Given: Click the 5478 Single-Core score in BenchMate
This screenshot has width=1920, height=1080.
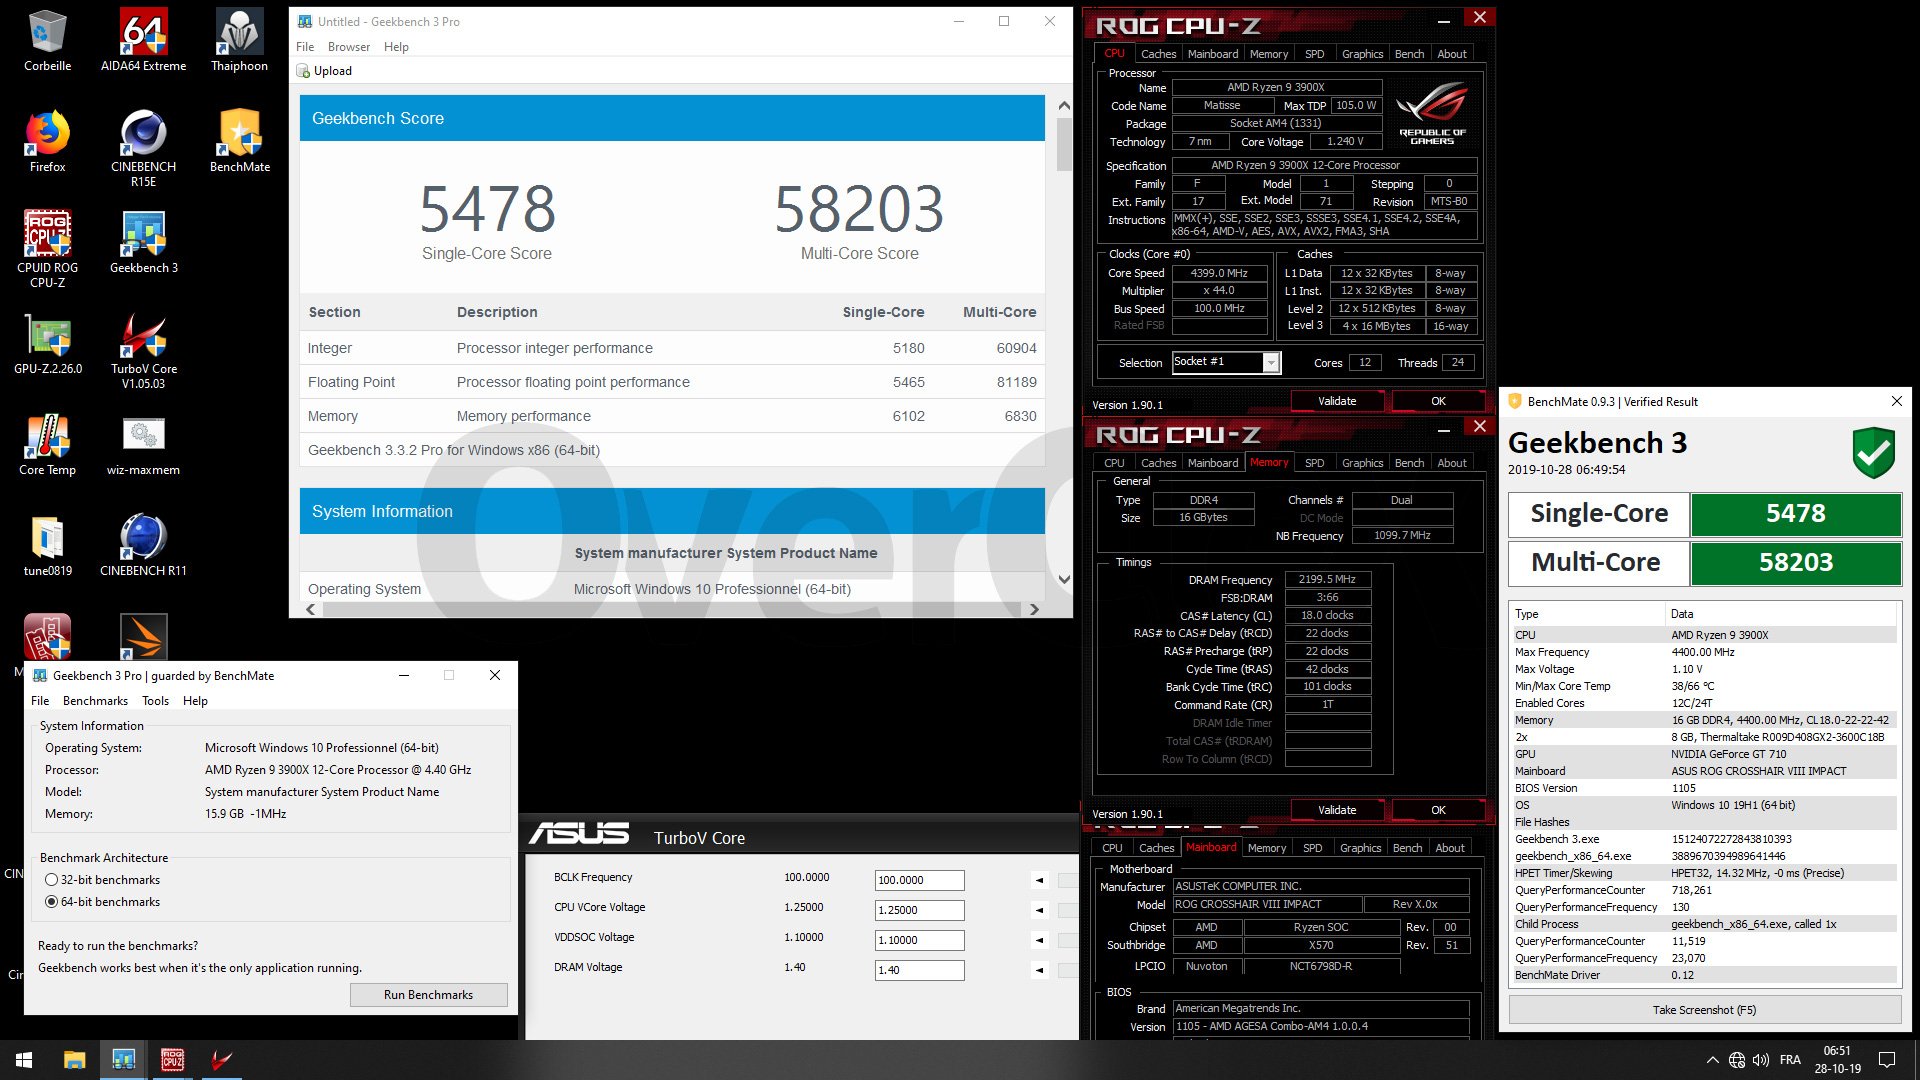Looking at the screenshot, I should pyautogui.click(x=1795, y=514).
